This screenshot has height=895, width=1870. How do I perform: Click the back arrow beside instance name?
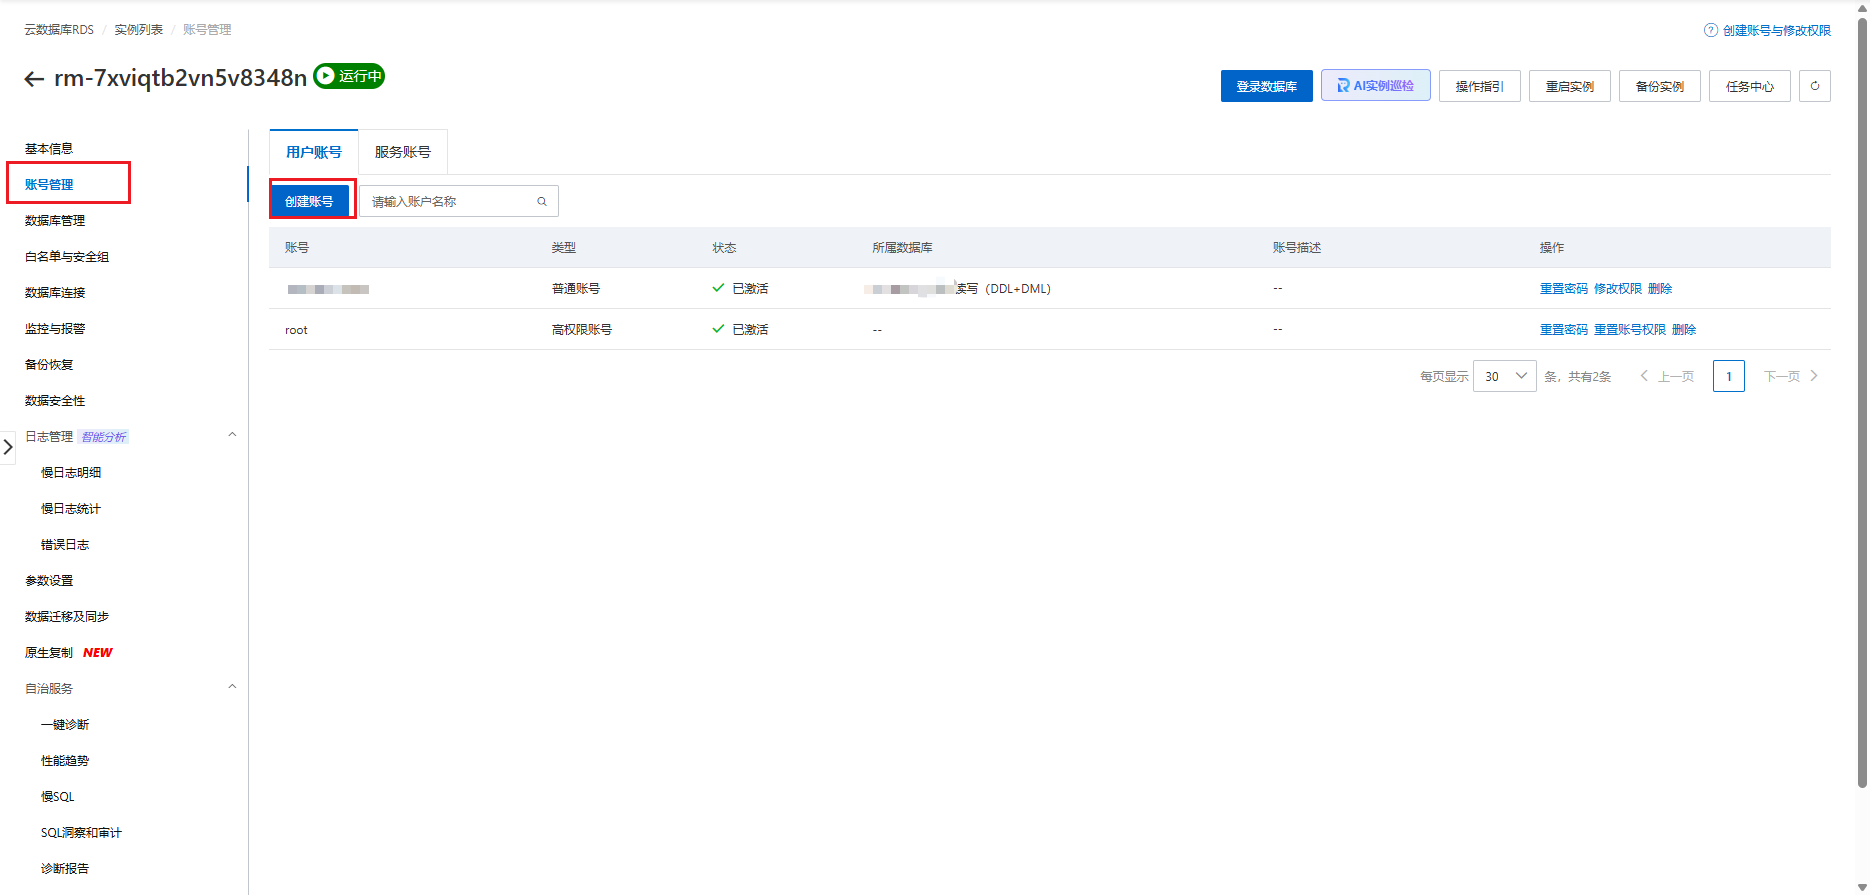34,79
